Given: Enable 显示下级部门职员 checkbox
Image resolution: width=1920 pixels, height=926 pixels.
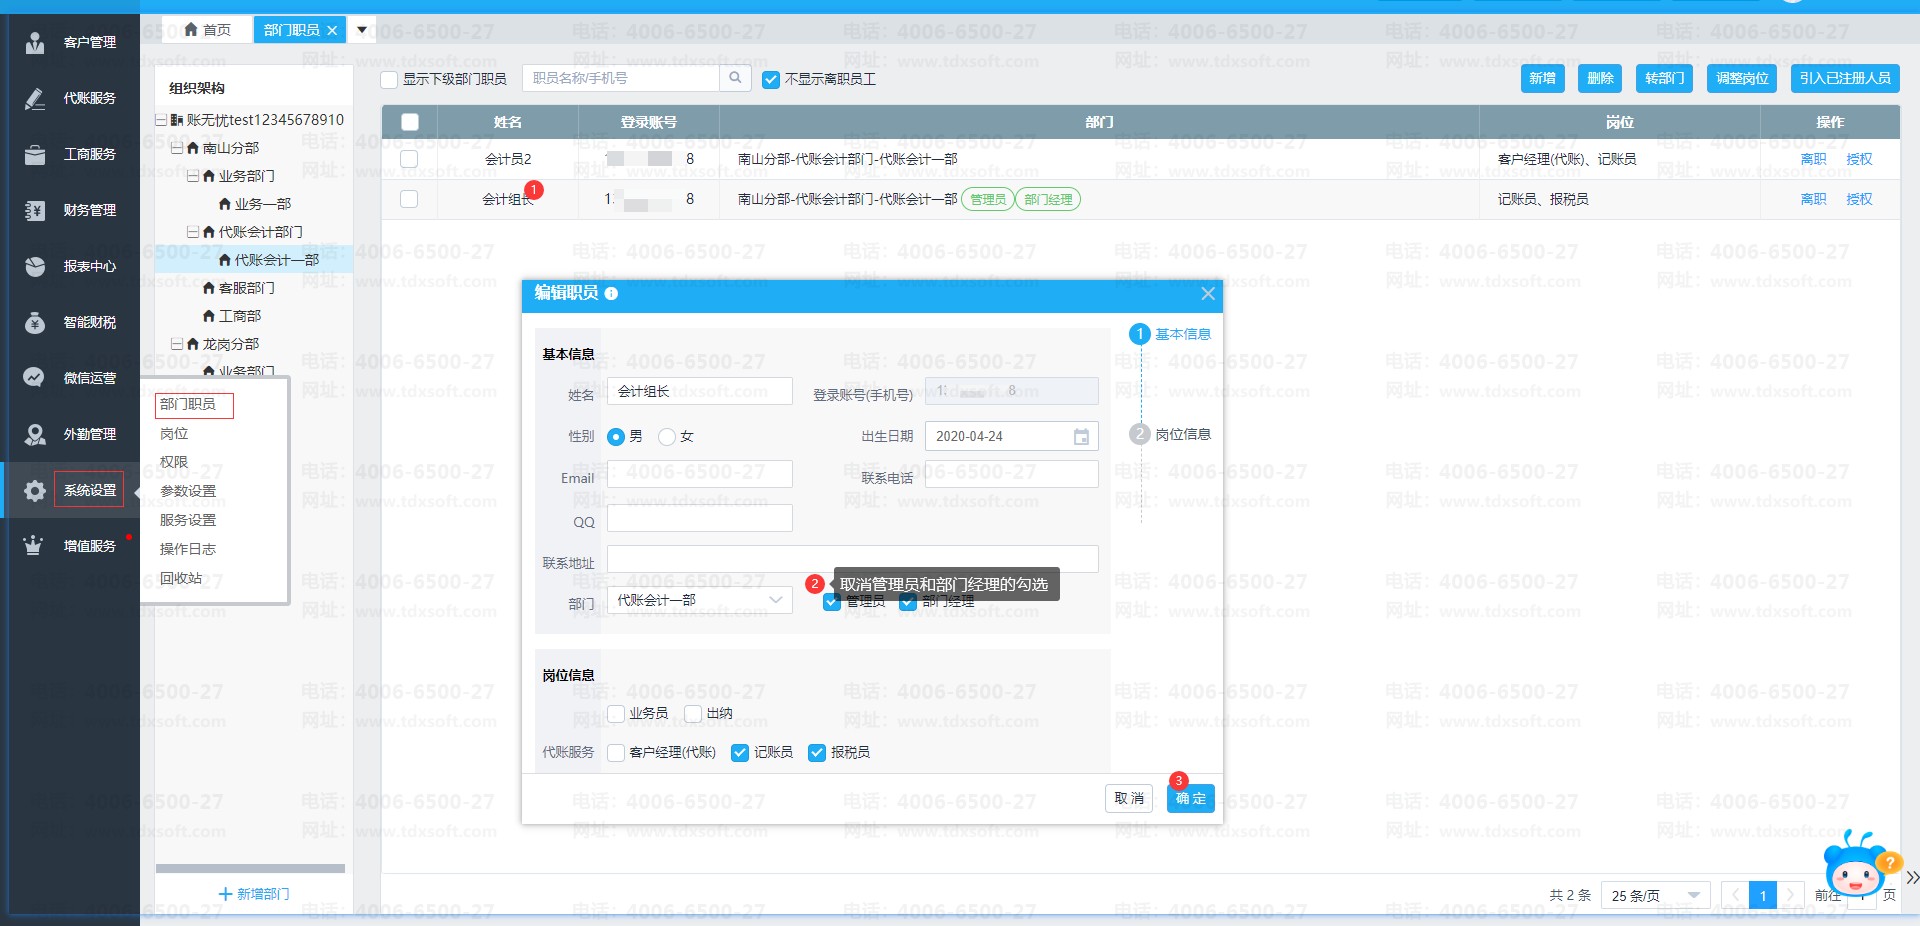Looking at the screenshot, I should (x=390, y=79).
